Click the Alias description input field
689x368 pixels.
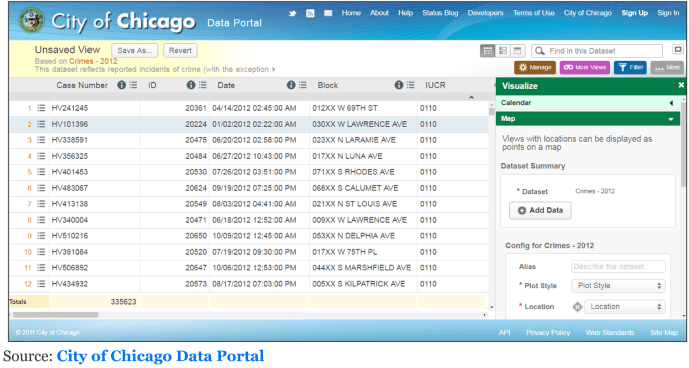click(x=618, y=266)
